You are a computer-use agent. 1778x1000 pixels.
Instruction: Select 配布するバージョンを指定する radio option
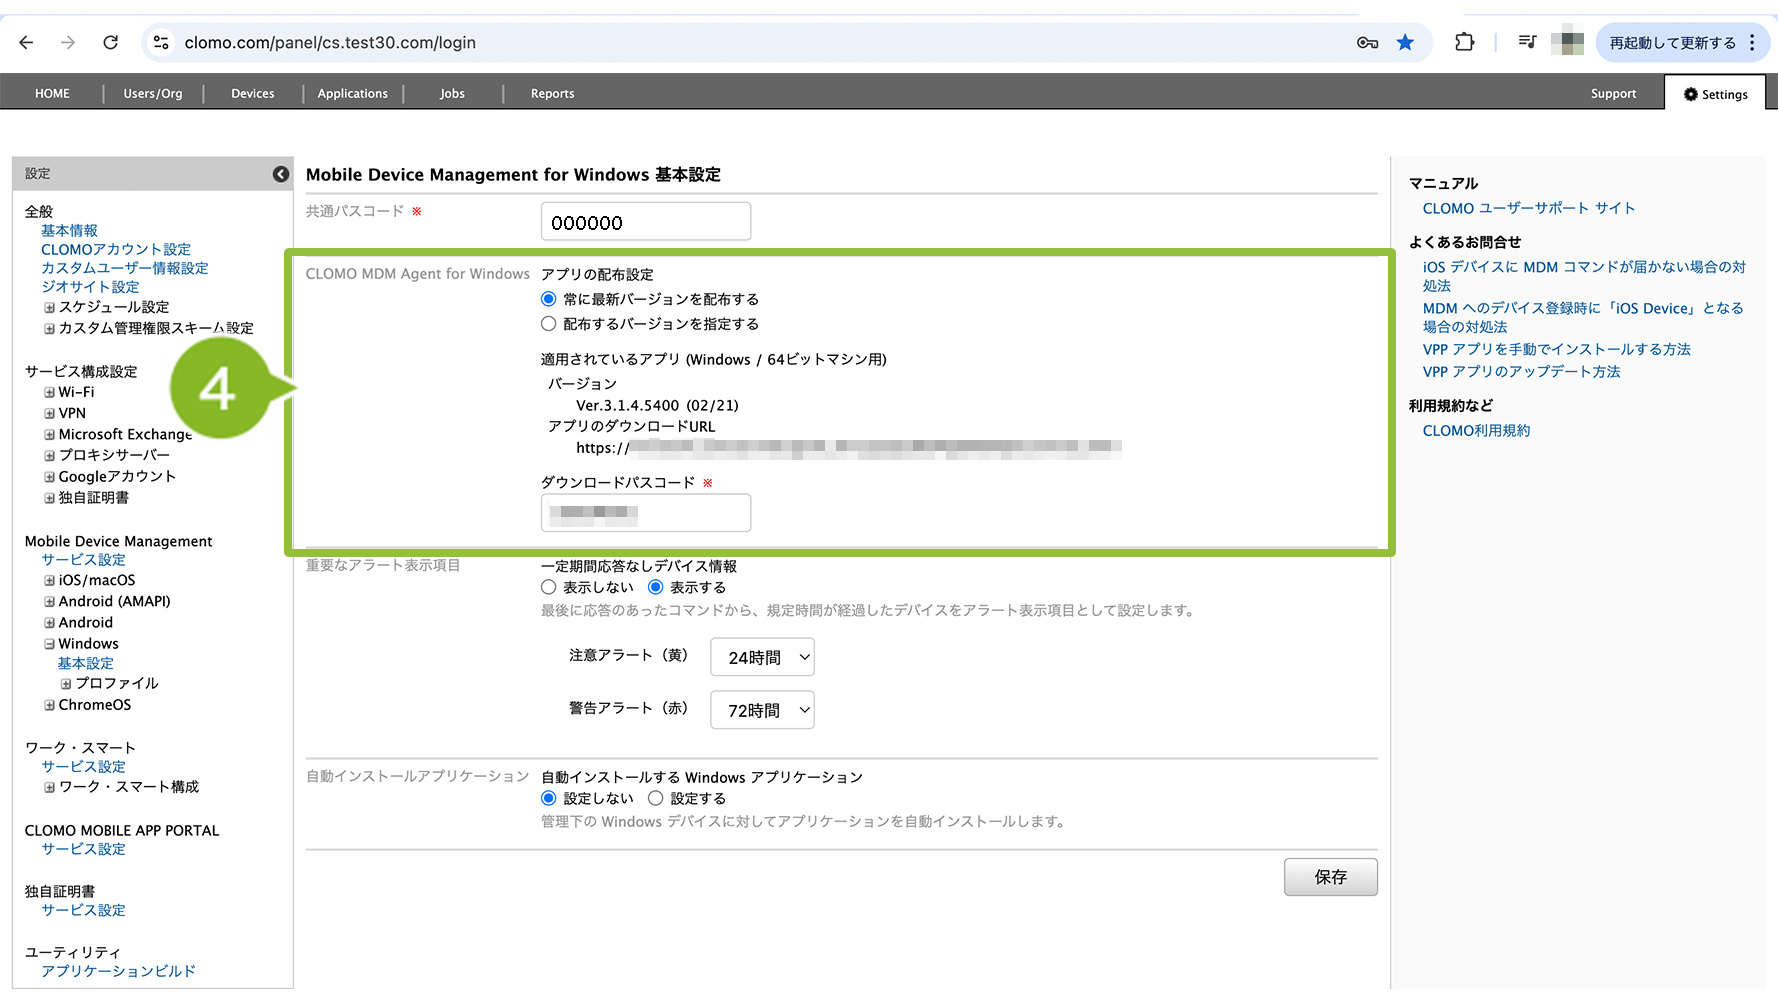549,324
